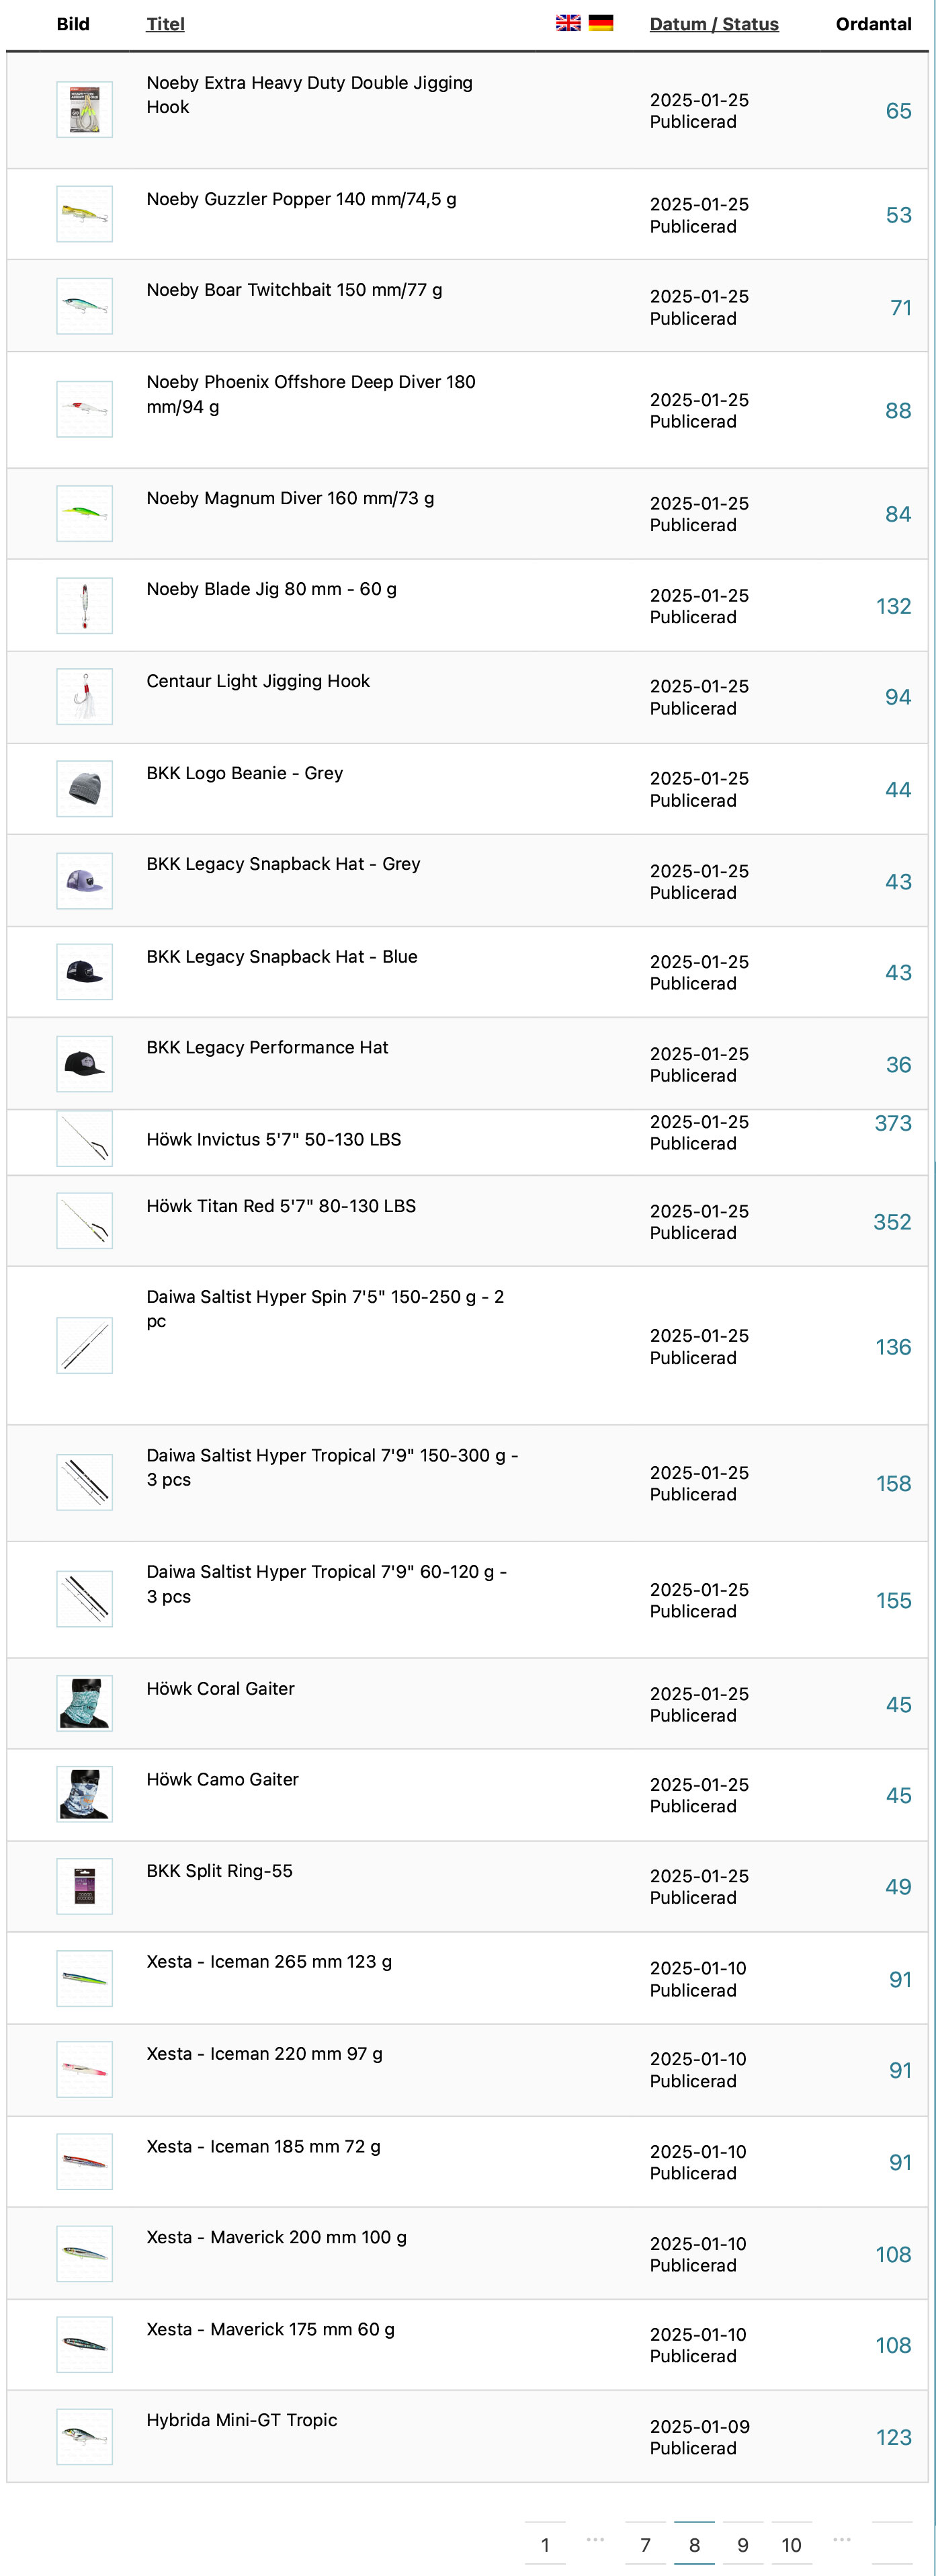The width and height of the screenshot is (936, 2576).
Task: Click BKK Split Ring-55 thumbnail image
Action: (x=85, y=1886)
